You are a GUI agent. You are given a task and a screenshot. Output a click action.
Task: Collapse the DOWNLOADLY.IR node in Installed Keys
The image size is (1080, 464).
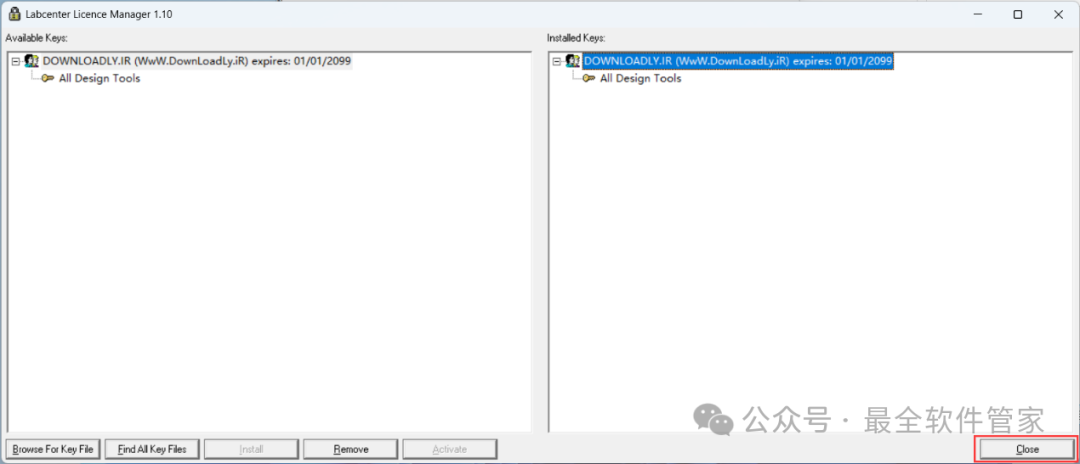click(557, 61)
